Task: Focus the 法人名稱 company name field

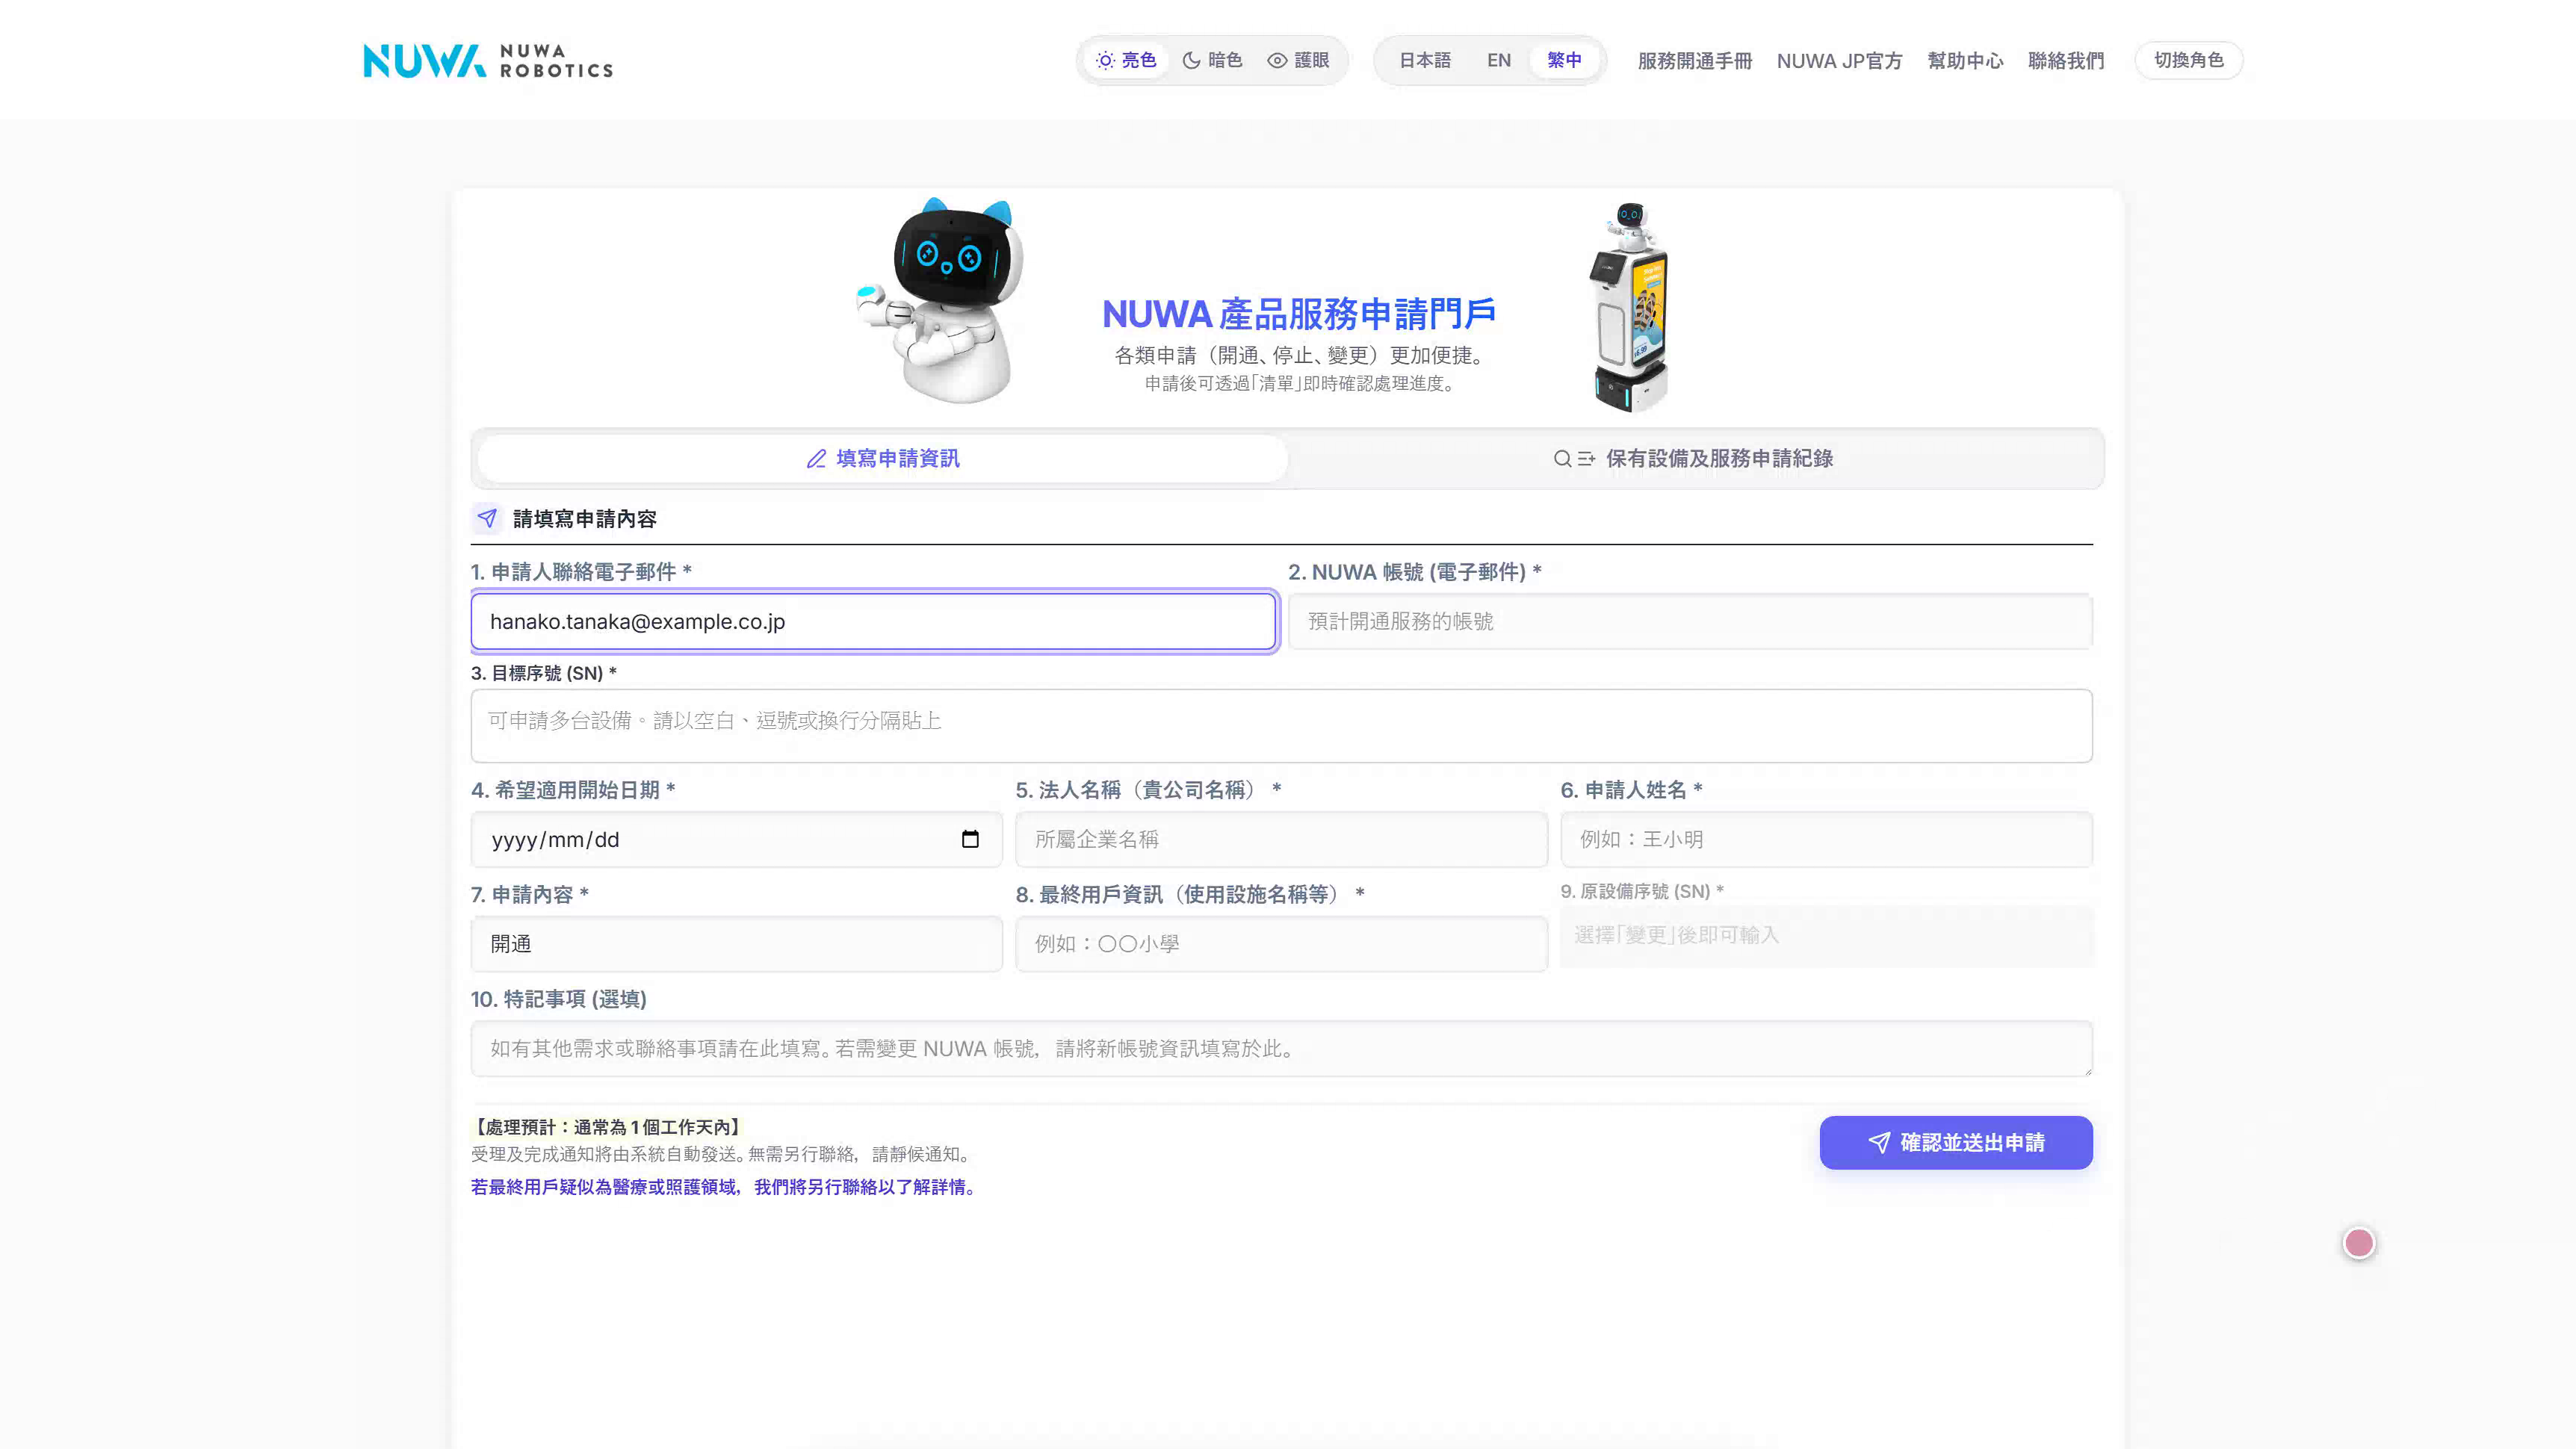Action: coord(1281,839)
